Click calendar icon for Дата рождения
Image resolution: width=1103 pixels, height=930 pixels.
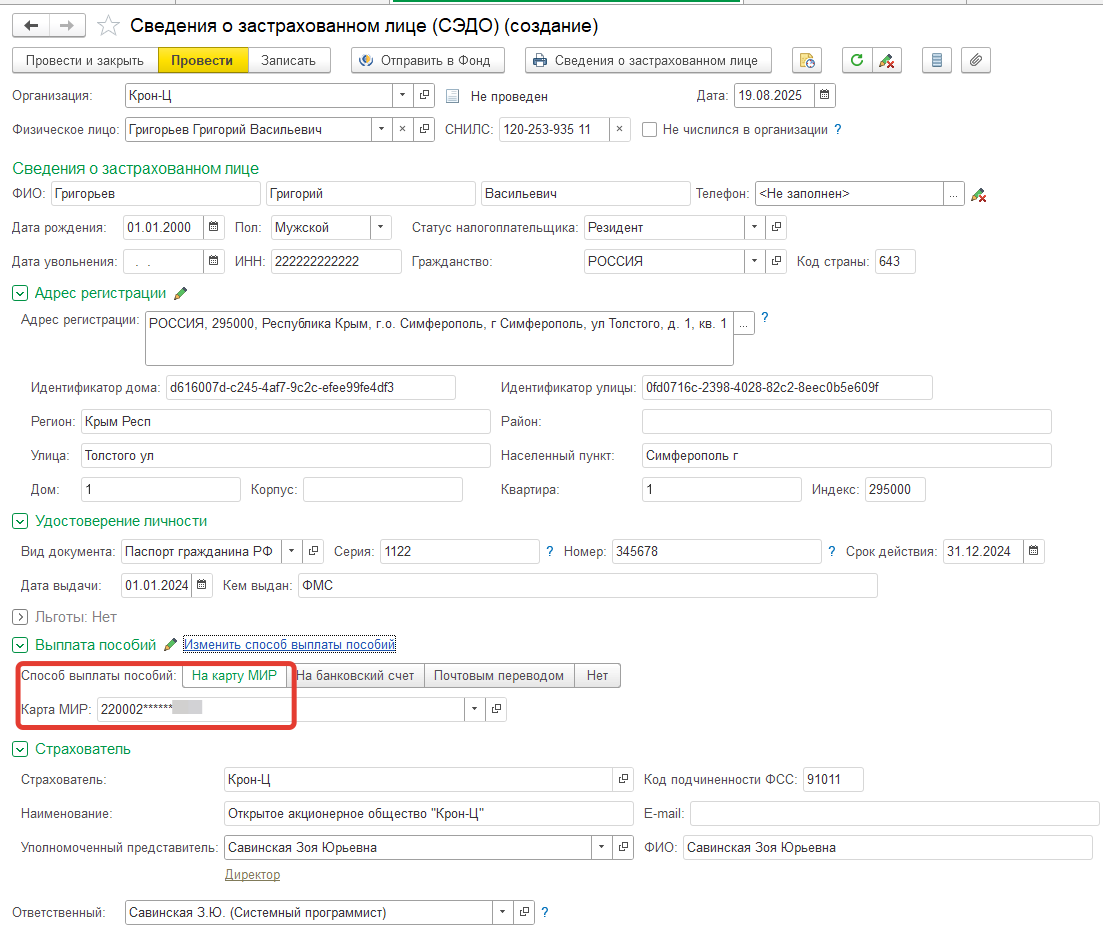[x=213, y=227]
